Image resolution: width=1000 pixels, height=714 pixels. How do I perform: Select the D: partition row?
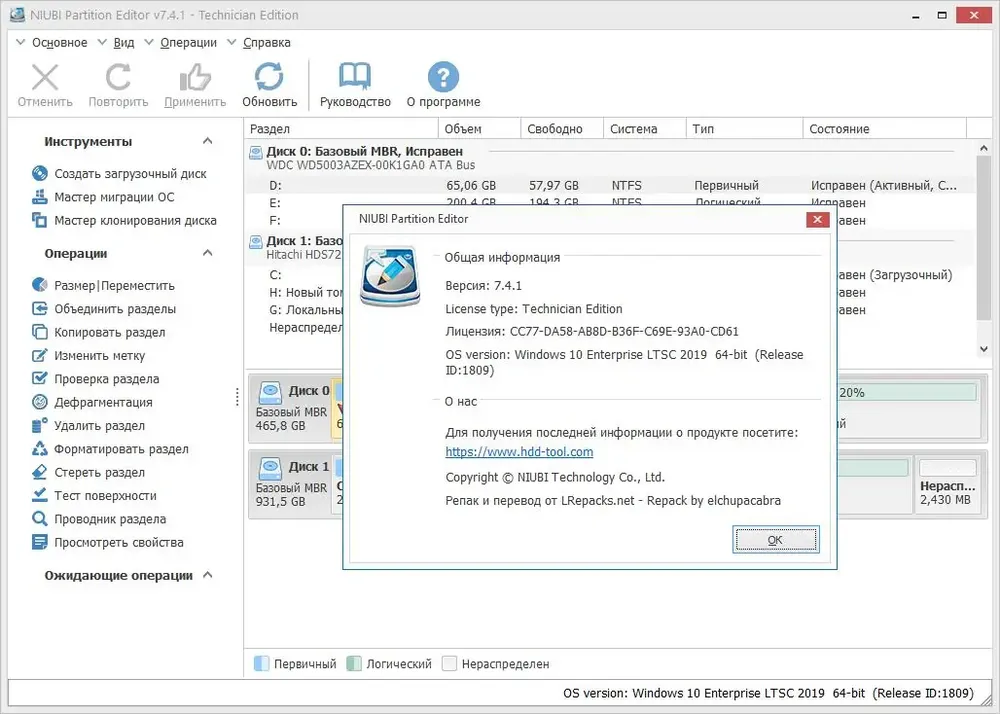coord(610,186)
